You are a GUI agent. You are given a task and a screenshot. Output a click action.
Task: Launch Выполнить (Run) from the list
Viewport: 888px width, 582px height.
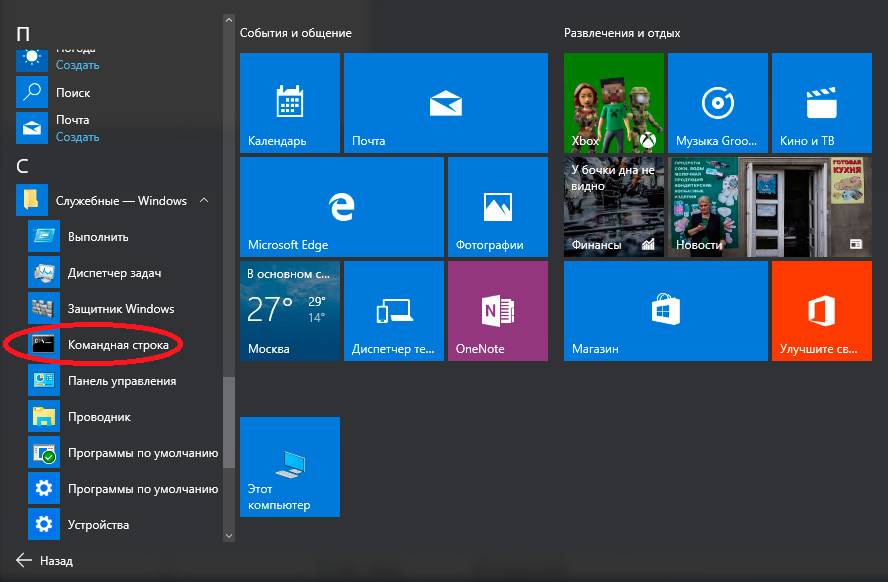pyautogui.click(x=97, y=237)
